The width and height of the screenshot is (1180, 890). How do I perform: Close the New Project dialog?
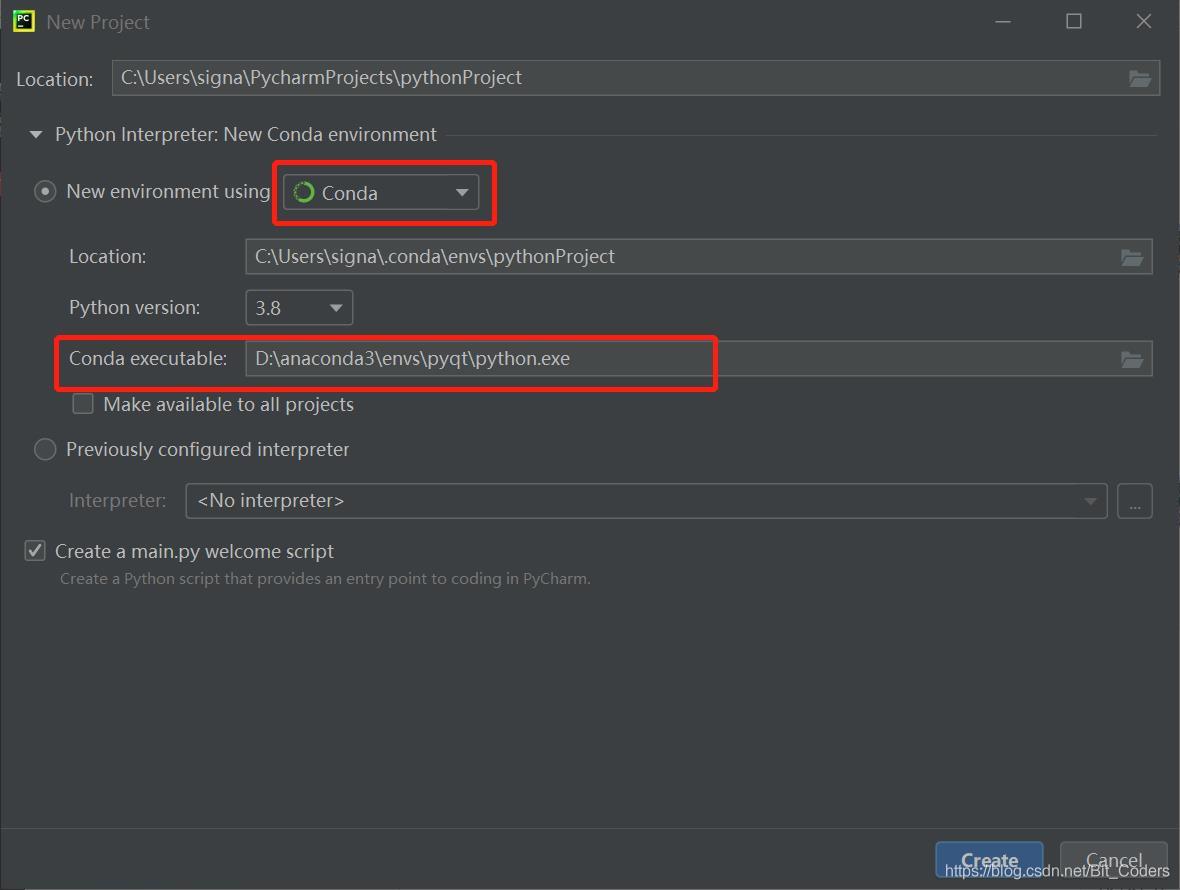1144,22
